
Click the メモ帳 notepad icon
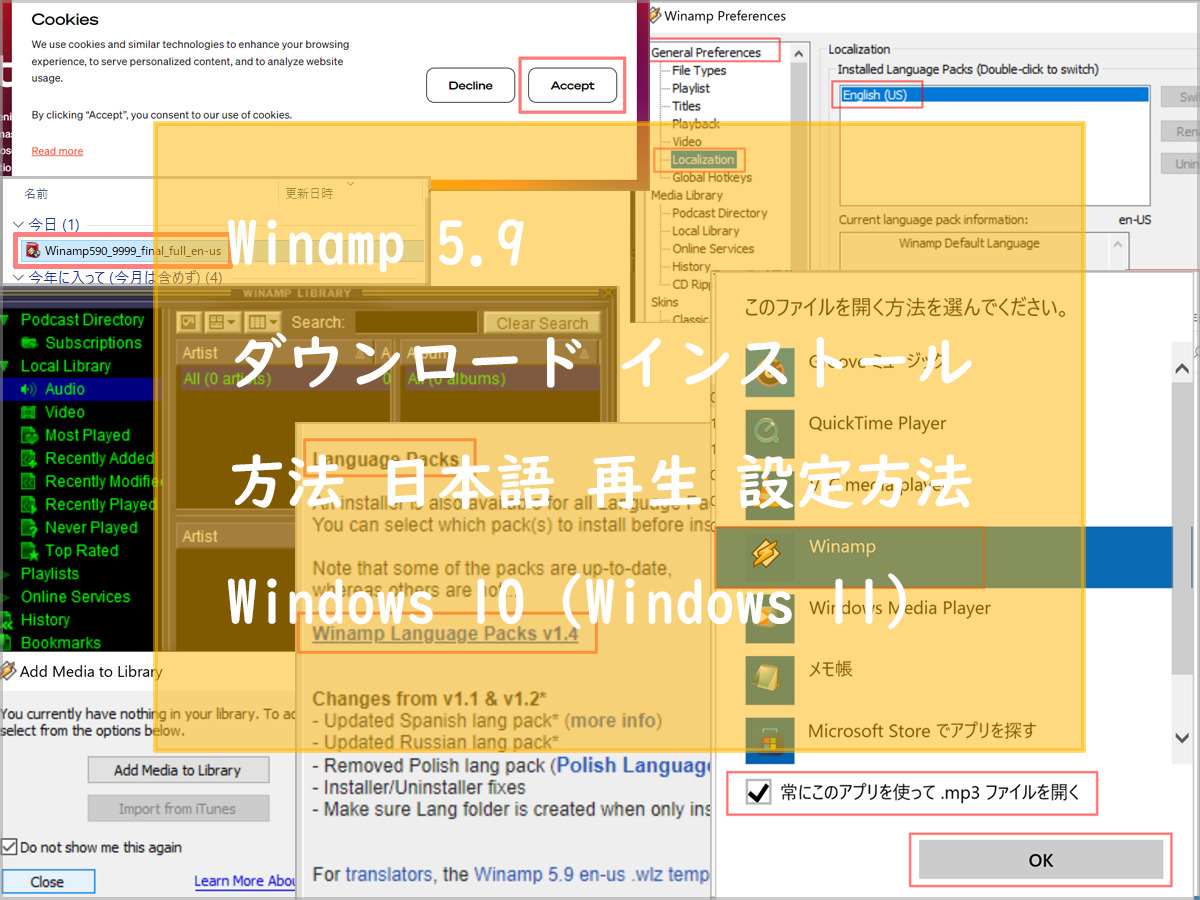point(770,680)
